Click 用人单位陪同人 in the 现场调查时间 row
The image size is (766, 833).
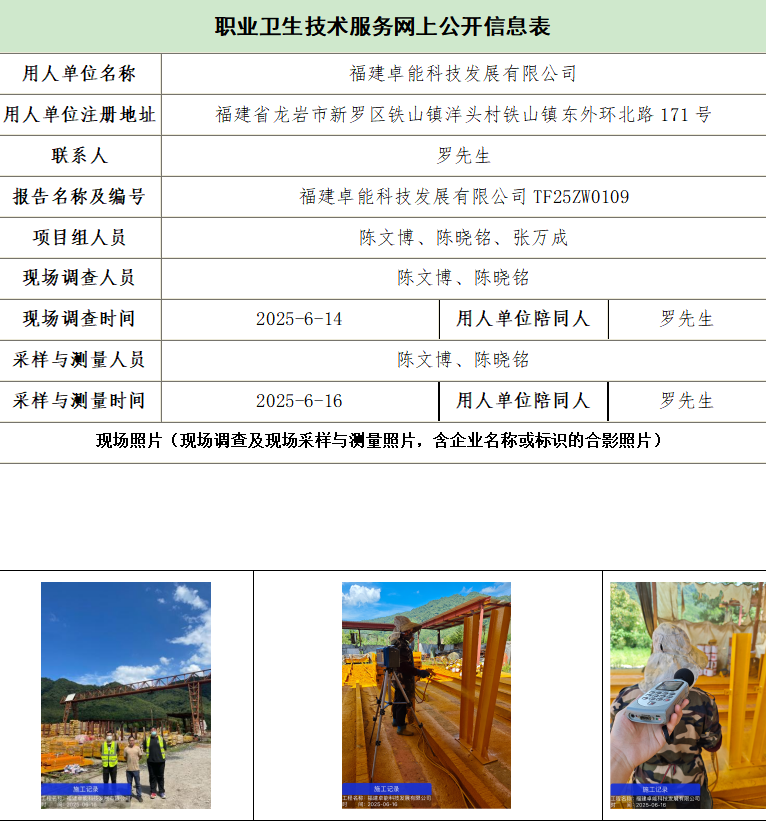coord(523,319)
